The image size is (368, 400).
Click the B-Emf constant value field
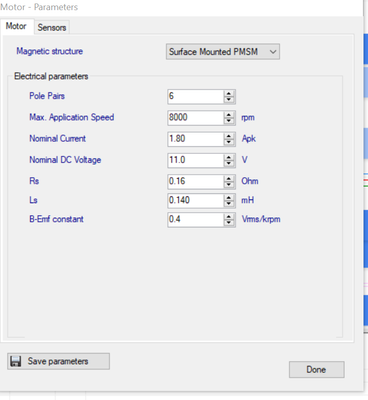click(195, 220)
